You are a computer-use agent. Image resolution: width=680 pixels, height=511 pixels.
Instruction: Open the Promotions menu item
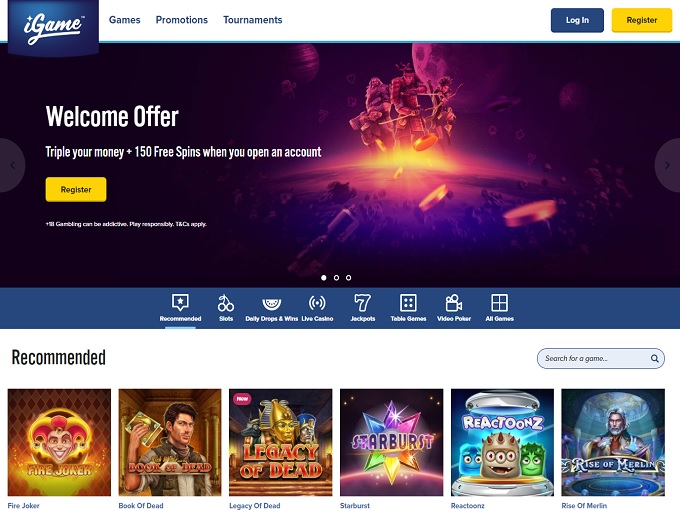coord(182,20)
